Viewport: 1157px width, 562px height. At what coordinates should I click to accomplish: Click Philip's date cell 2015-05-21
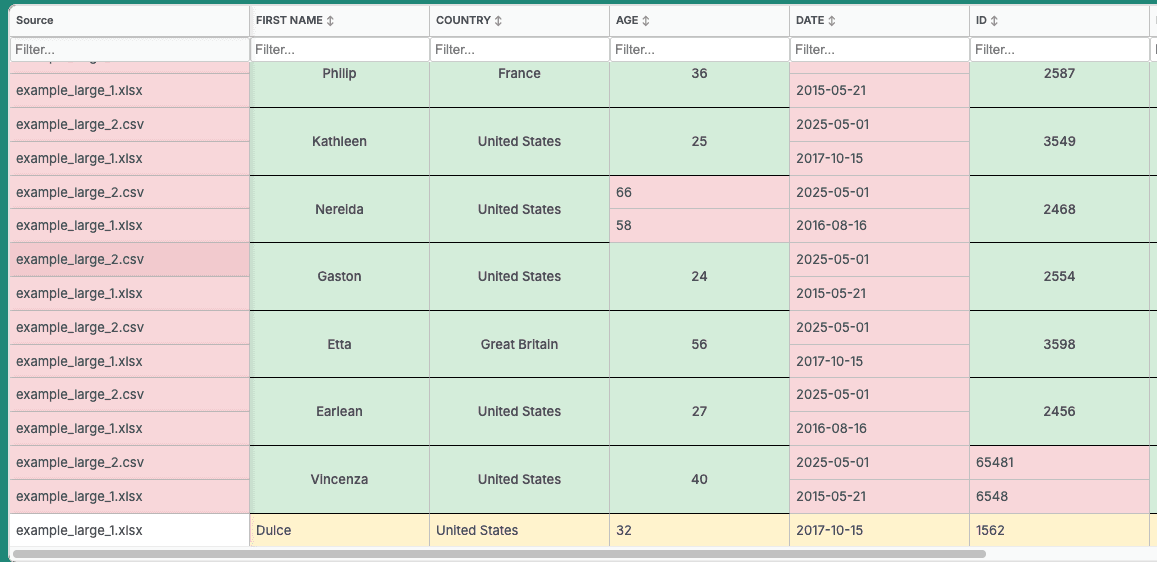click(x=879, y=90)
